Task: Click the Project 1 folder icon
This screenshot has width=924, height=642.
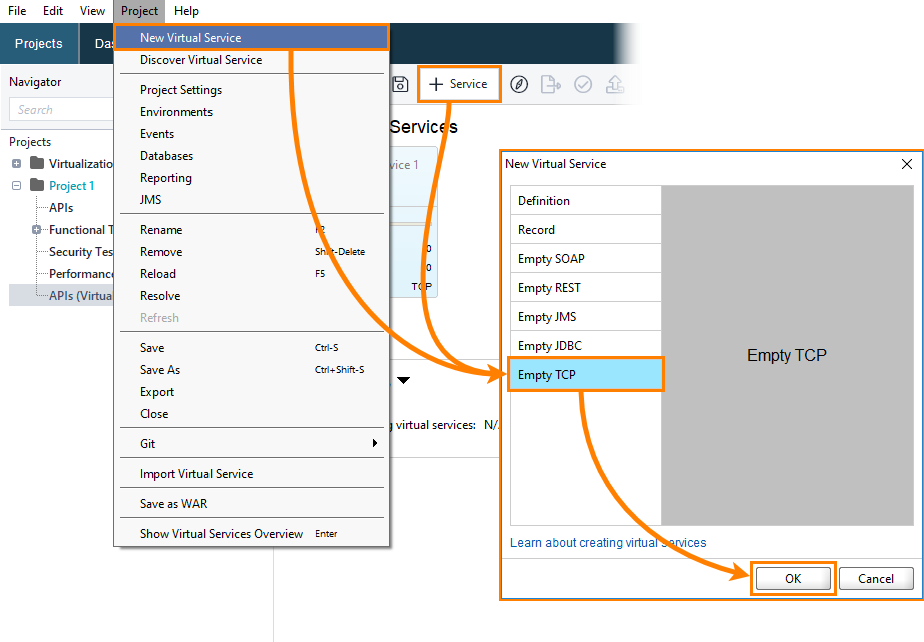Action: coord(39,185)
